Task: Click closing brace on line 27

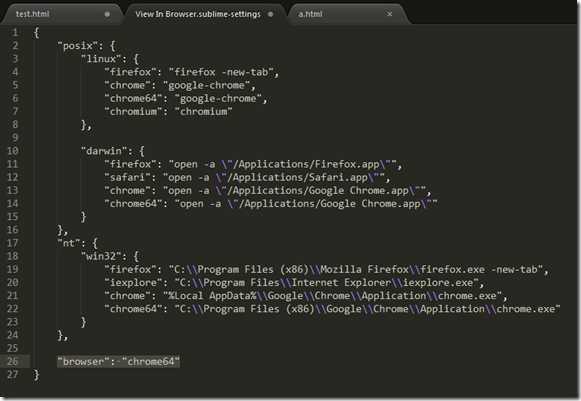Action: pyautogui.click(x=36, y=374)
